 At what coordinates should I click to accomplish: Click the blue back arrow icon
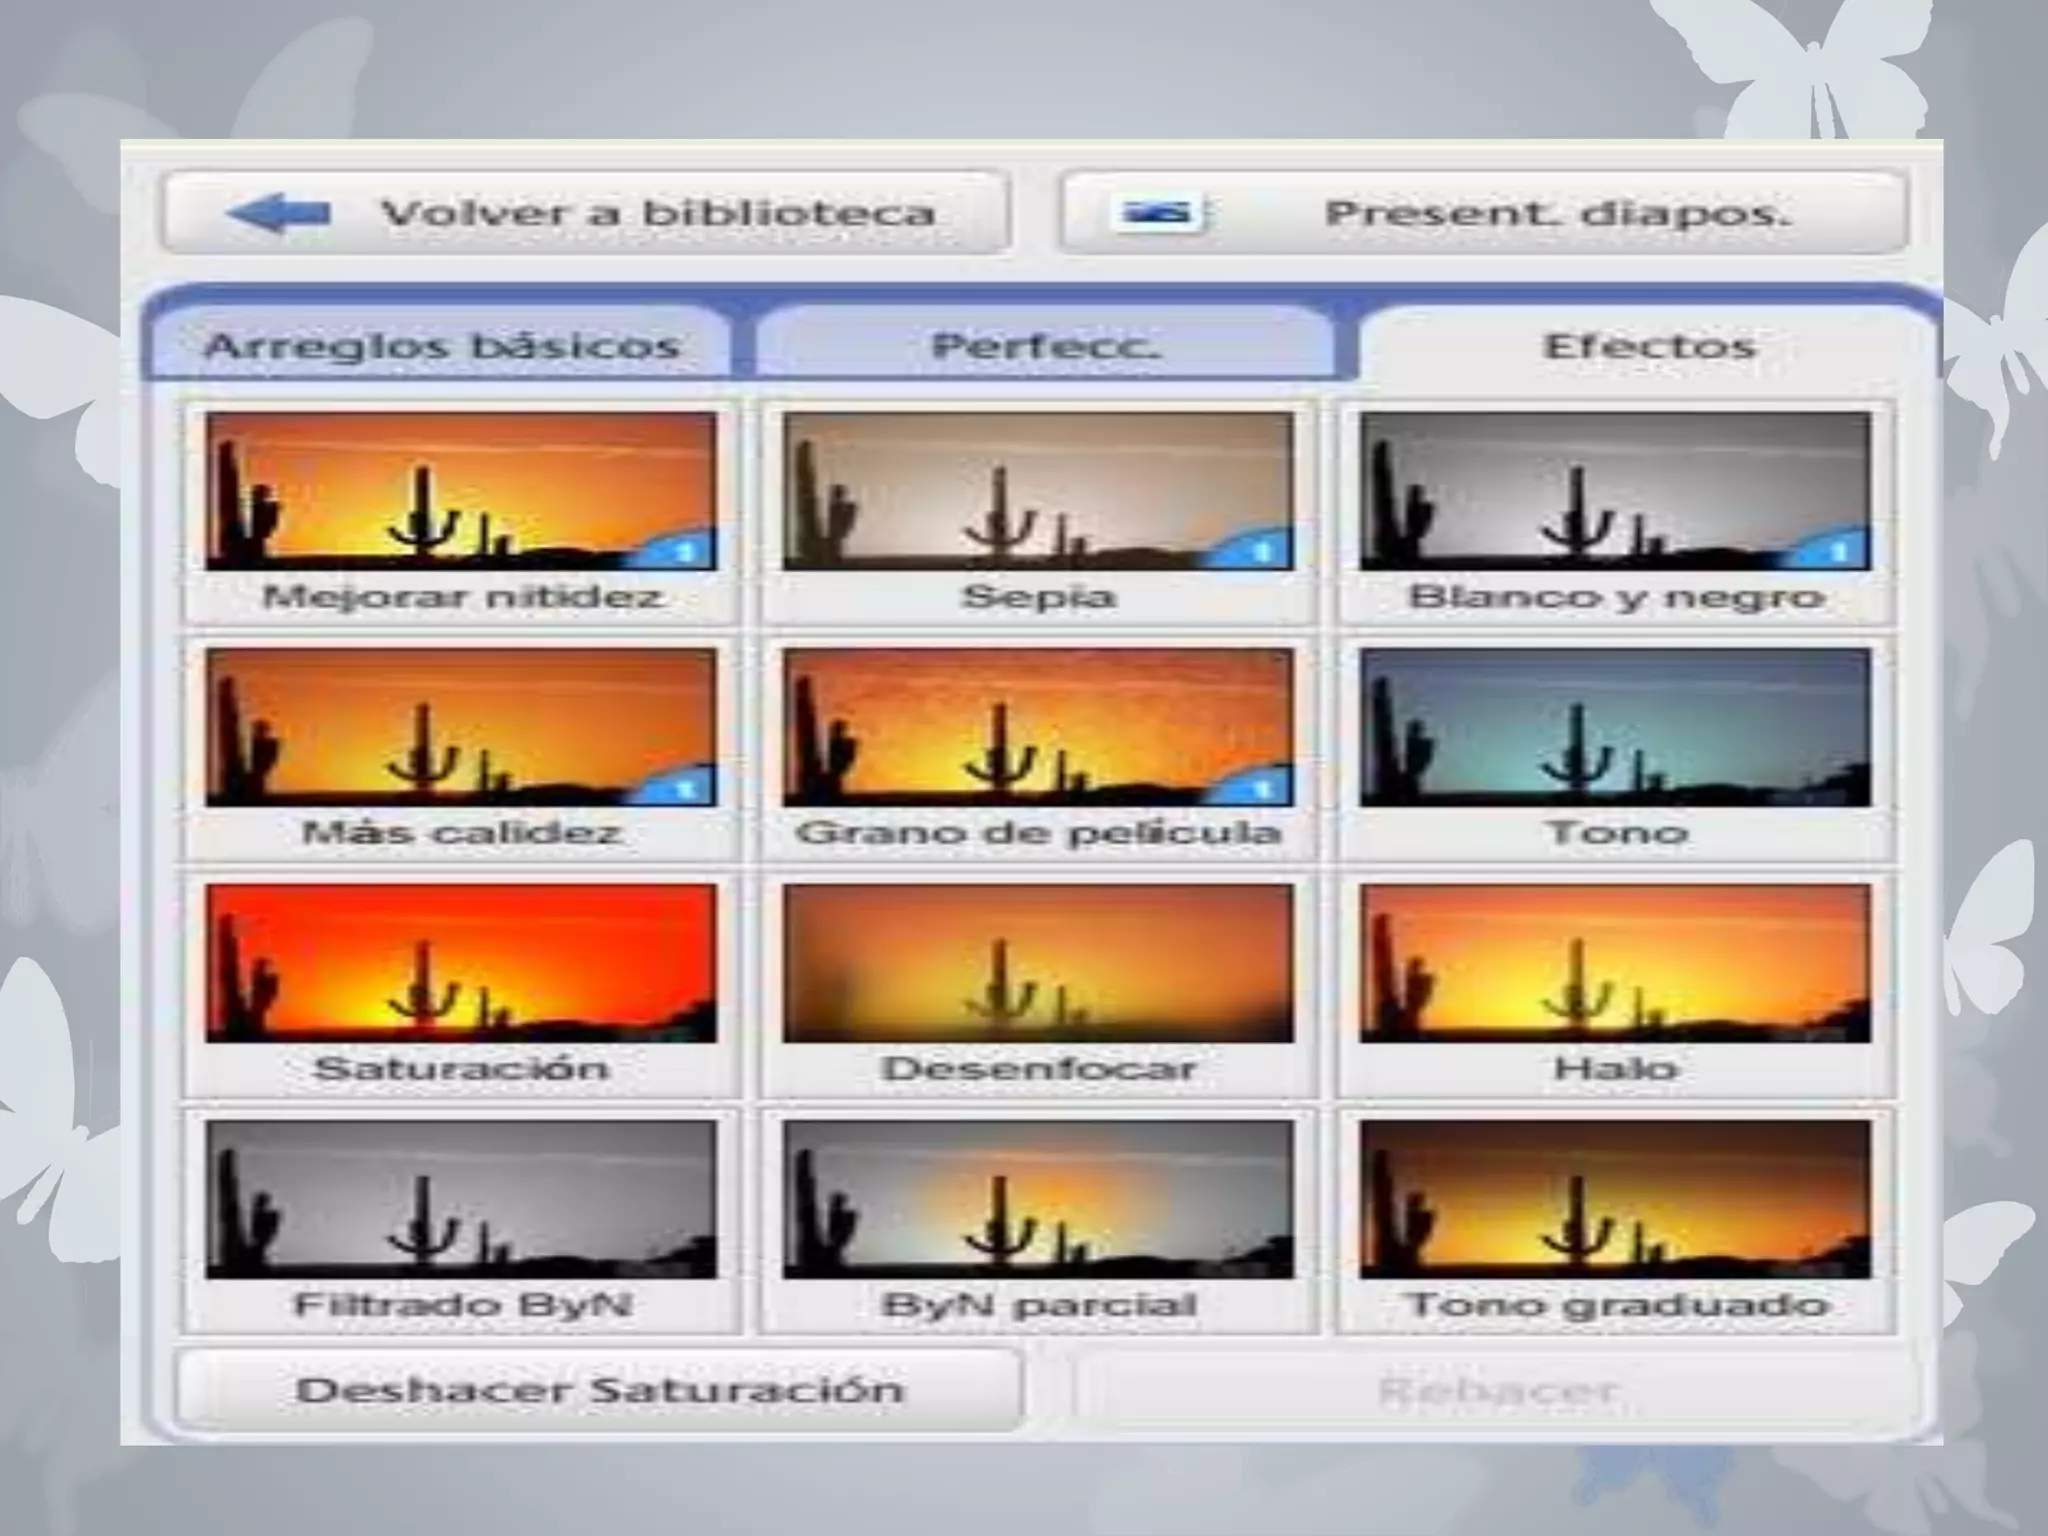[x=278, y=213]
